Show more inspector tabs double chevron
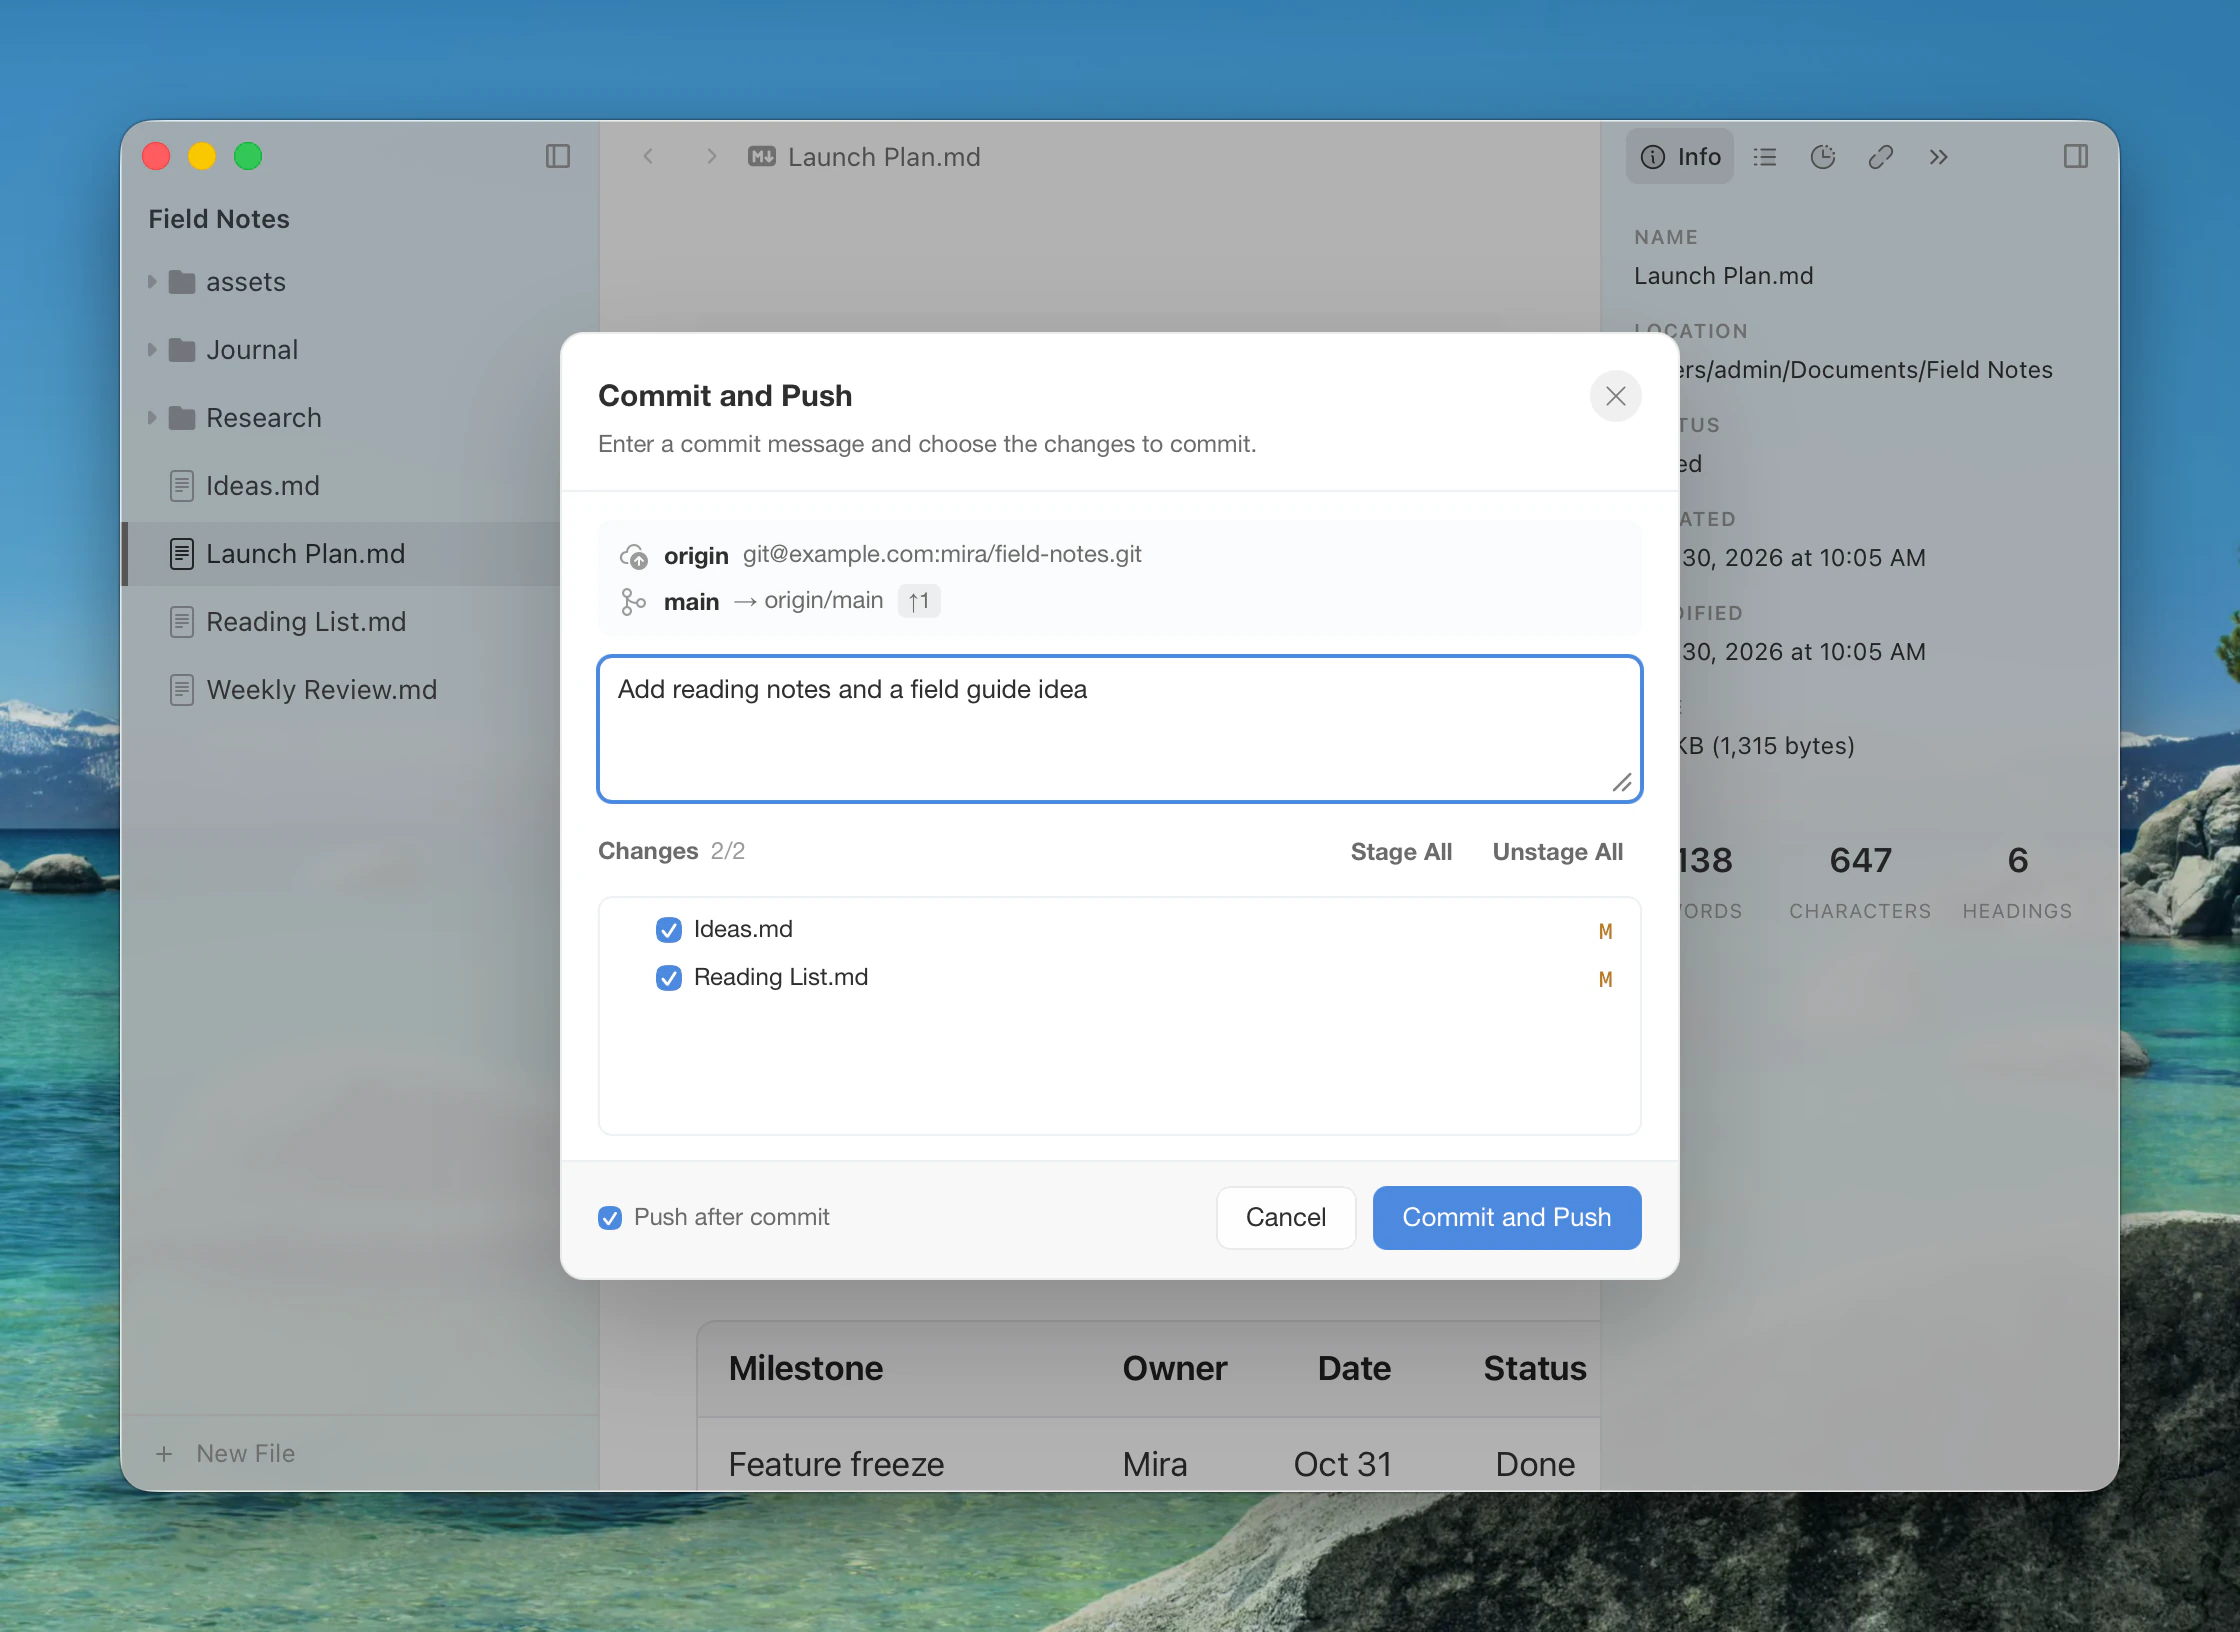 1939,156
